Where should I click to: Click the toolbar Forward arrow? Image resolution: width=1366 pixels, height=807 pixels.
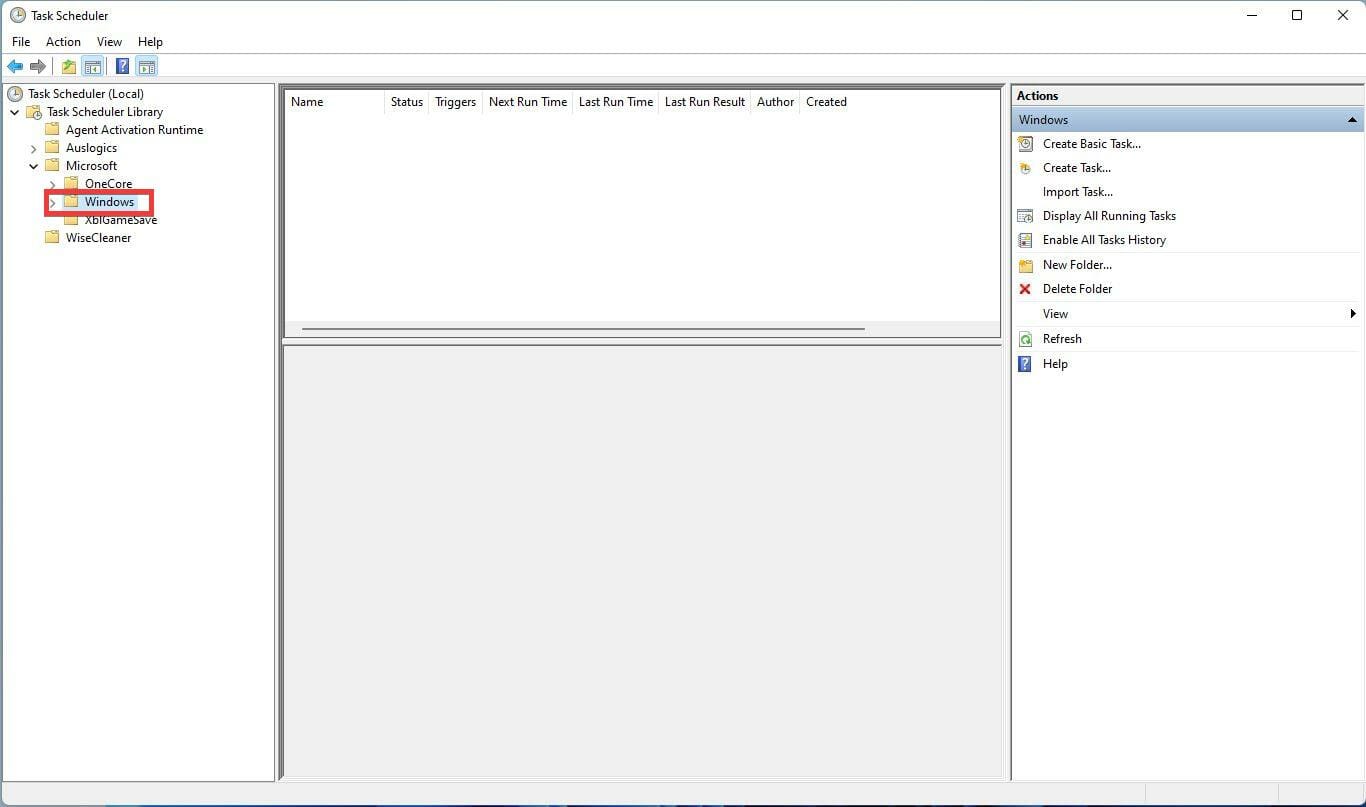38,67
